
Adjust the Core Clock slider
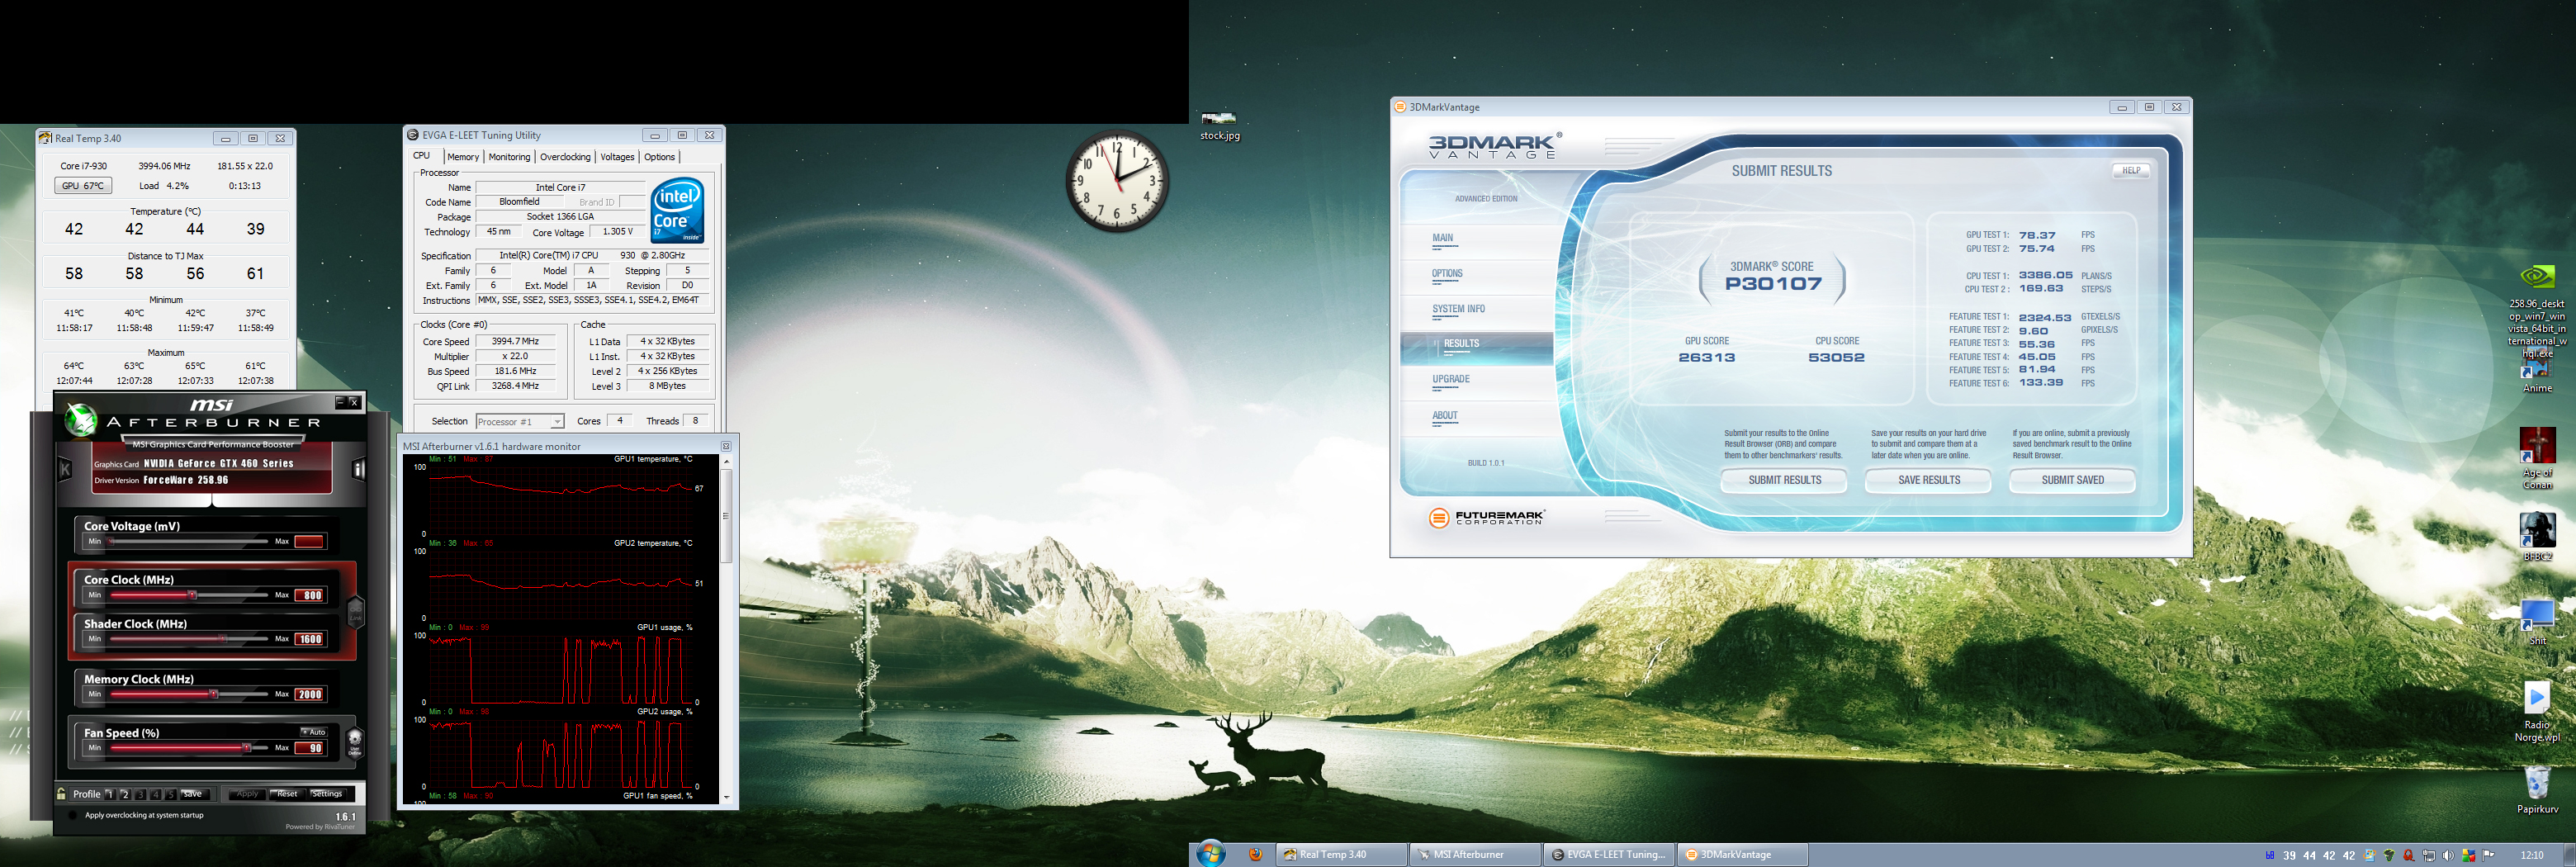coord(188,595)
